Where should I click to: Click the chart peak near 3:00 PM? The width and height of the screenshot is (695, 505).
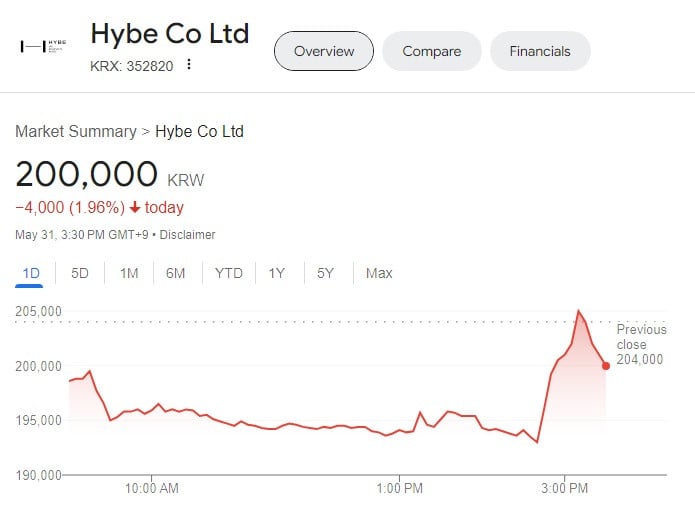pos(578,312)
